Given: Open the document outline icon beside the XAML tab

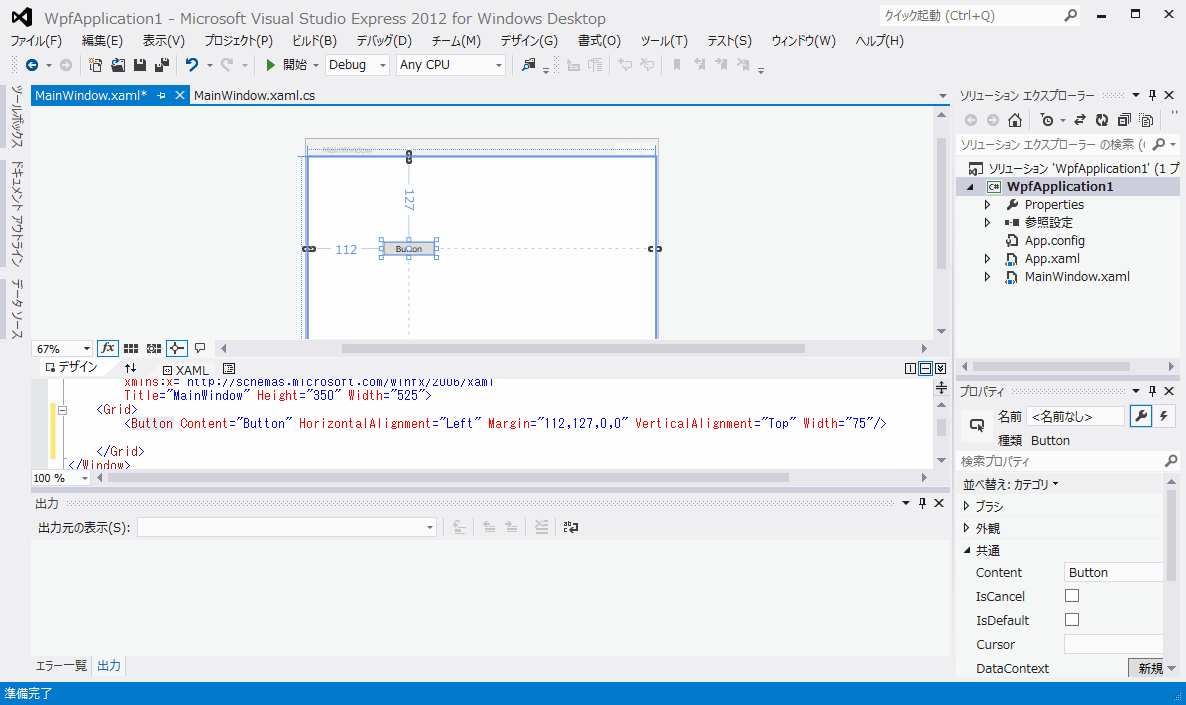Looking at the screenshot, I should (229, 368).
